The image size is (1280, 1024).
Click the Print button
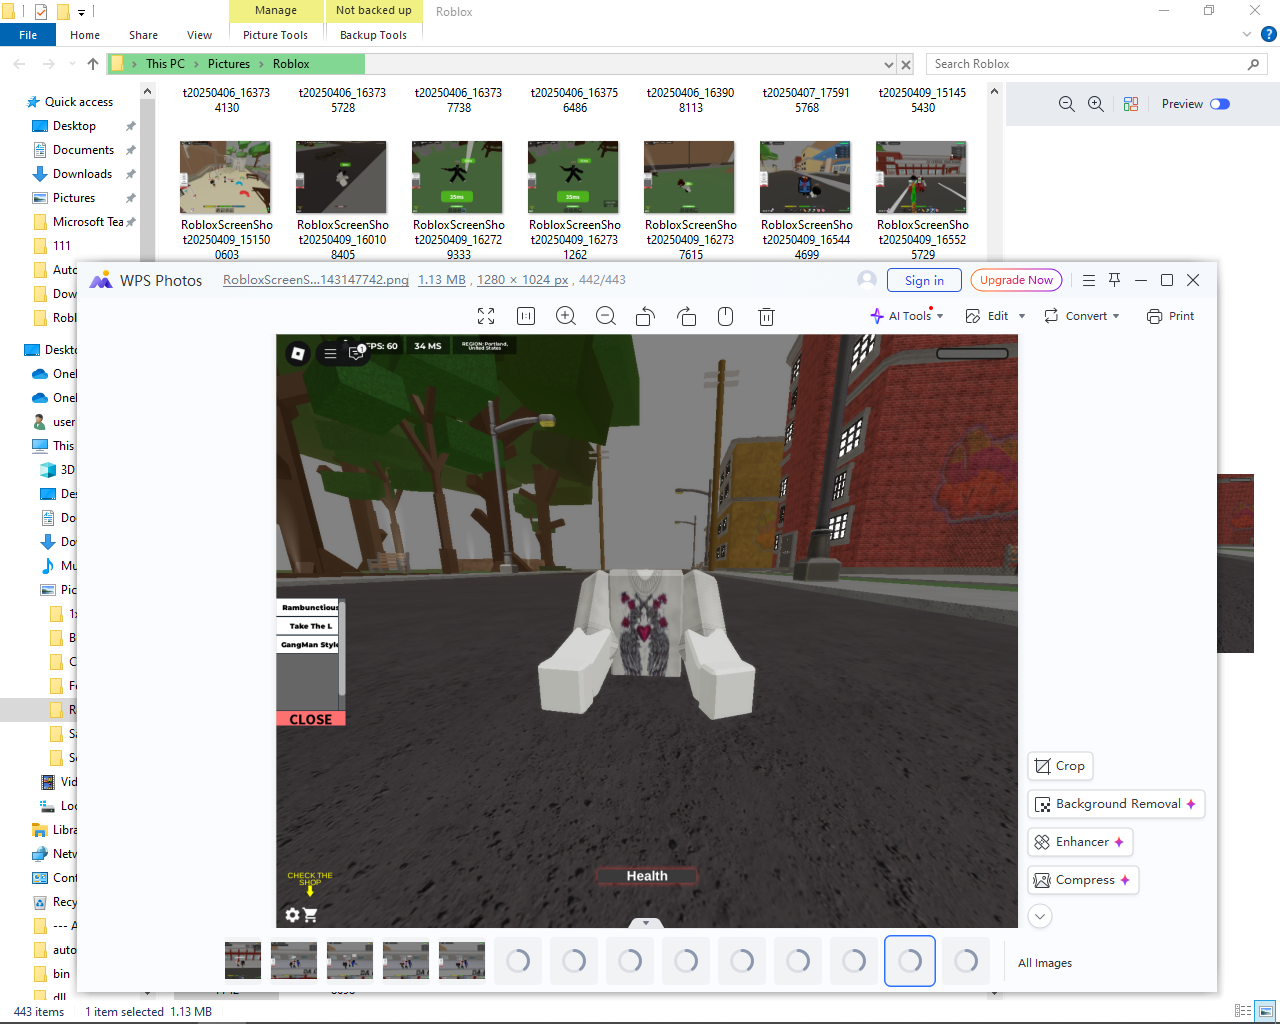1171,316
